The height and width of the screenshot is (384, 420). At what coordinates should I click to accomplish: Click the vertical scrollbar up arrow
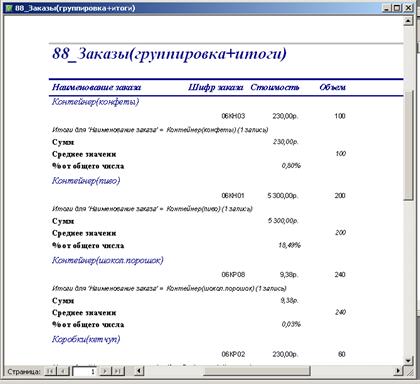(408, 21)
